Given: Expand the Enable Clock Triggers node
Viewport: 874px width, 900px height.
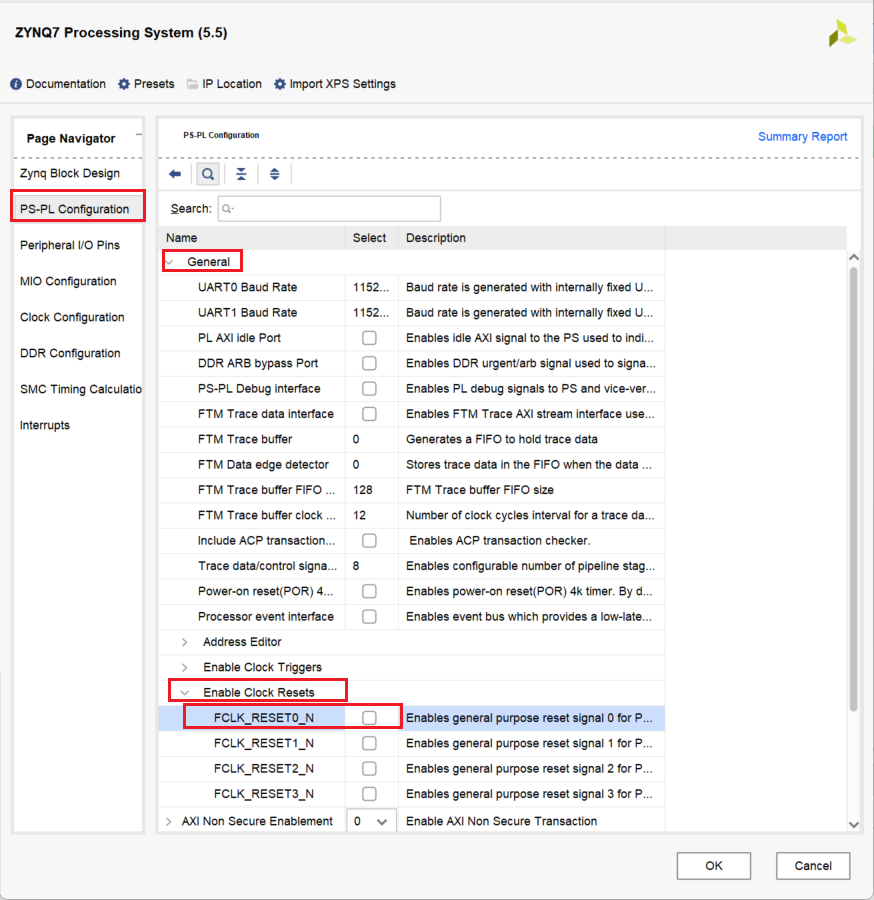Looking at the screenshot, I should [x=184, y=668].
